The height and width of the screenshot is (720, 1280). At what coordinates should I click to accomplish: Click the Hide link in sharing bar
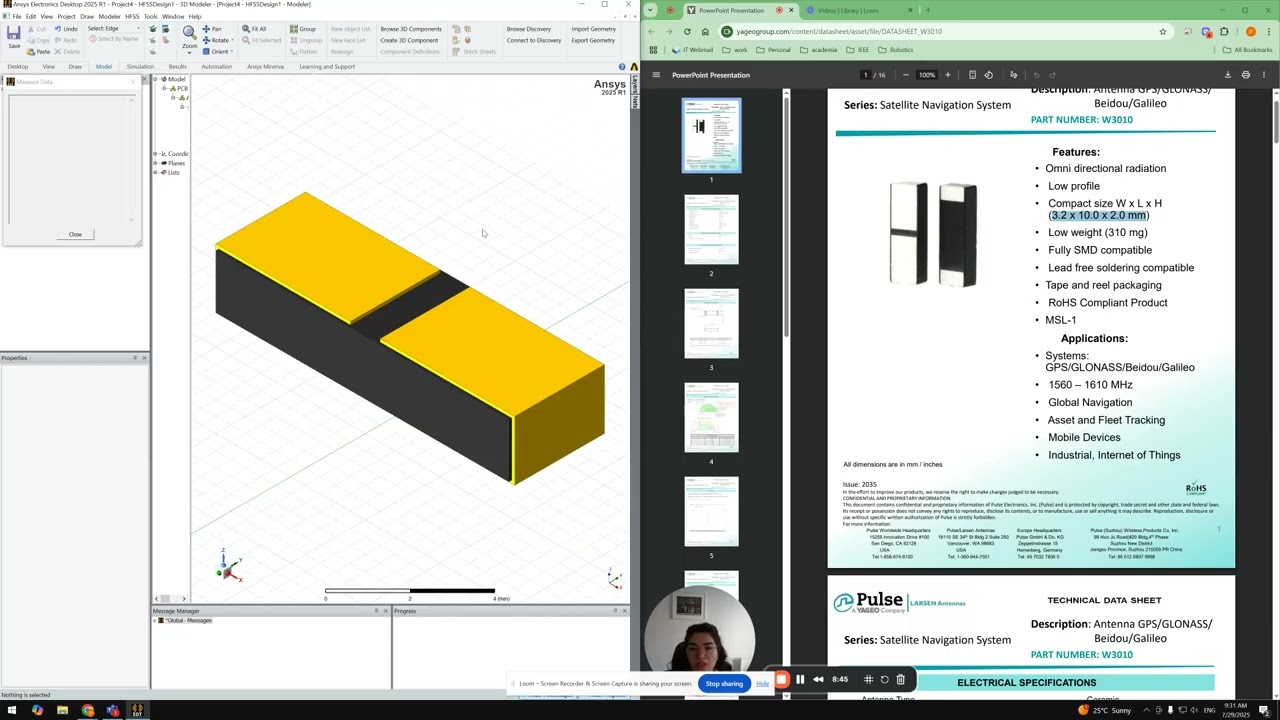pyautogui.click(x=762, y=684)
